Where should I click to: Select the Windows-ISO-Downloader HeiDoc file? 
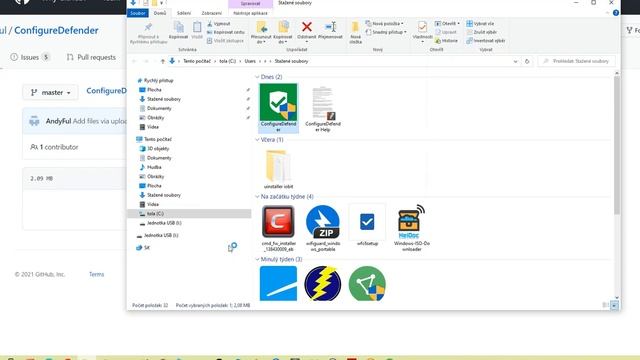pos(412,228)
